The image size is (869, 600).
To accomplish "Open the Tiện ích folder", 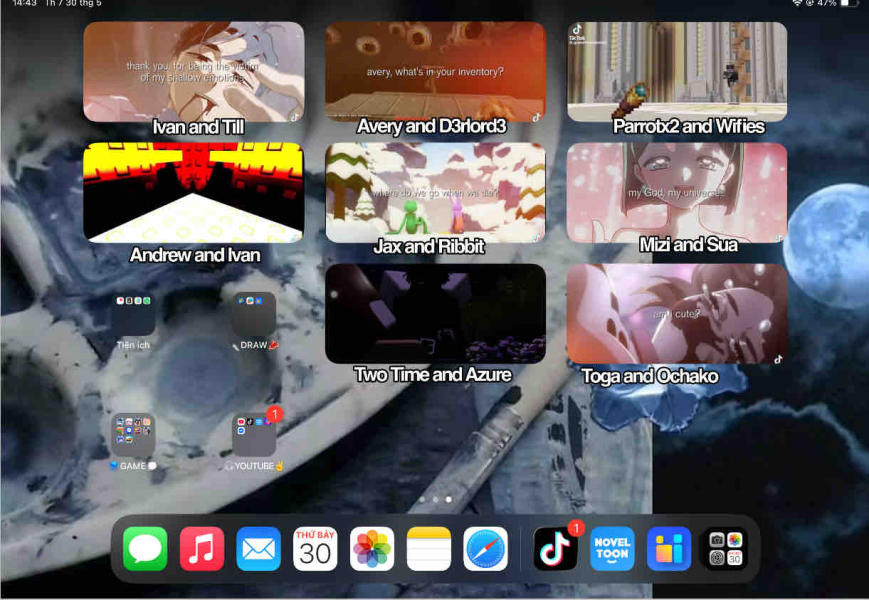I will click(133, 314).
